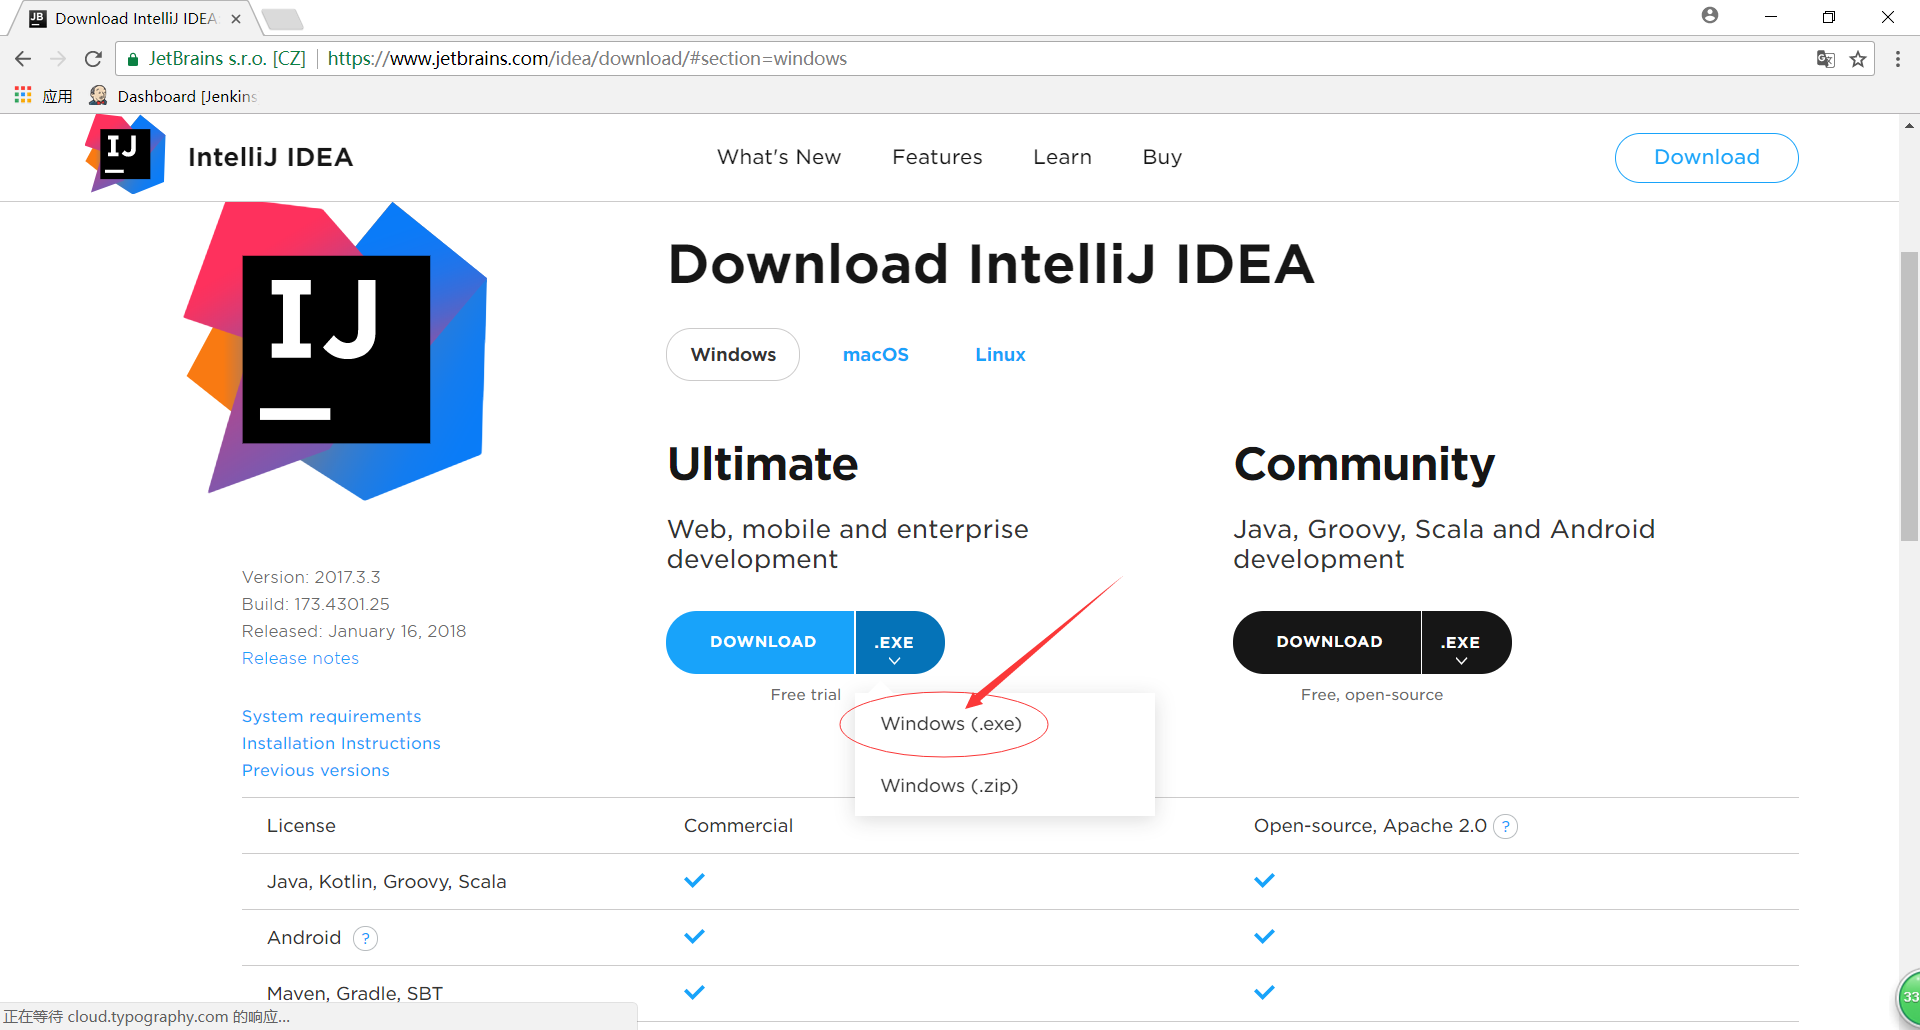The width and height of the screenshot is (1920, 1030).
Task: Click the Version: 2017.3.3 text
Action: pyautogui.click(x=311, y=577)
